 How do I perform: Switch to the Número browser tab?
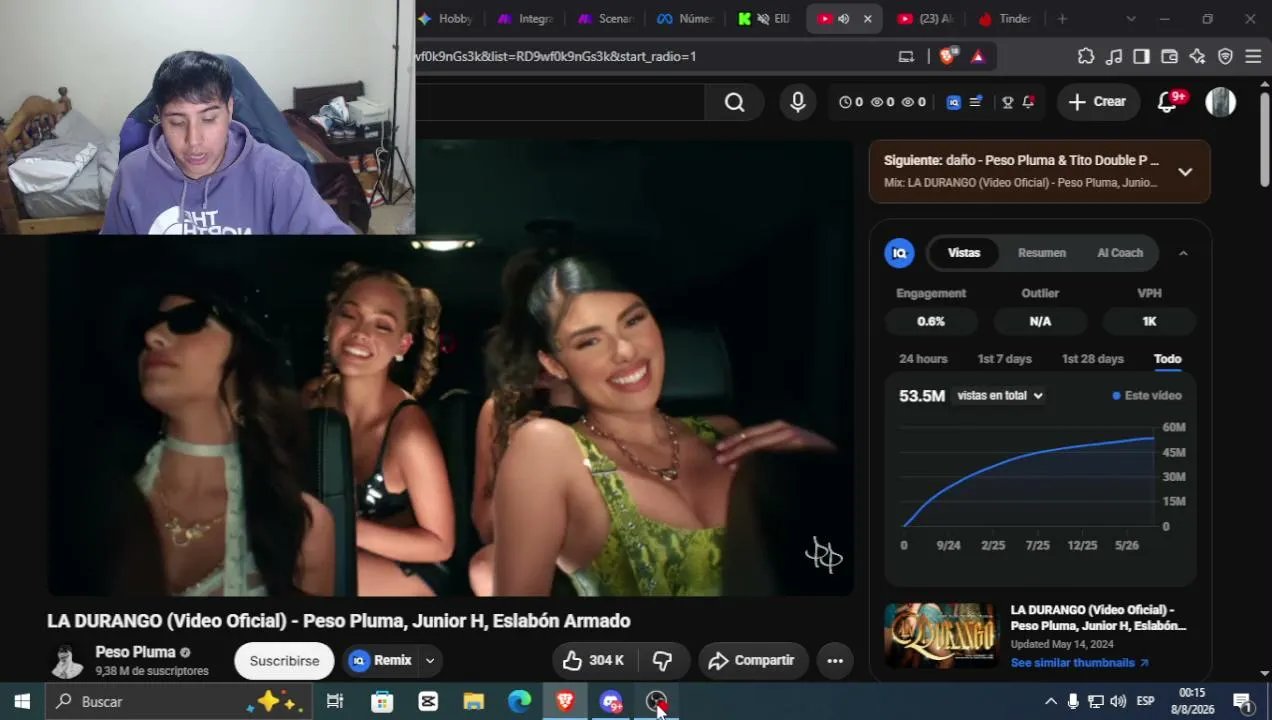pos(685,19)
